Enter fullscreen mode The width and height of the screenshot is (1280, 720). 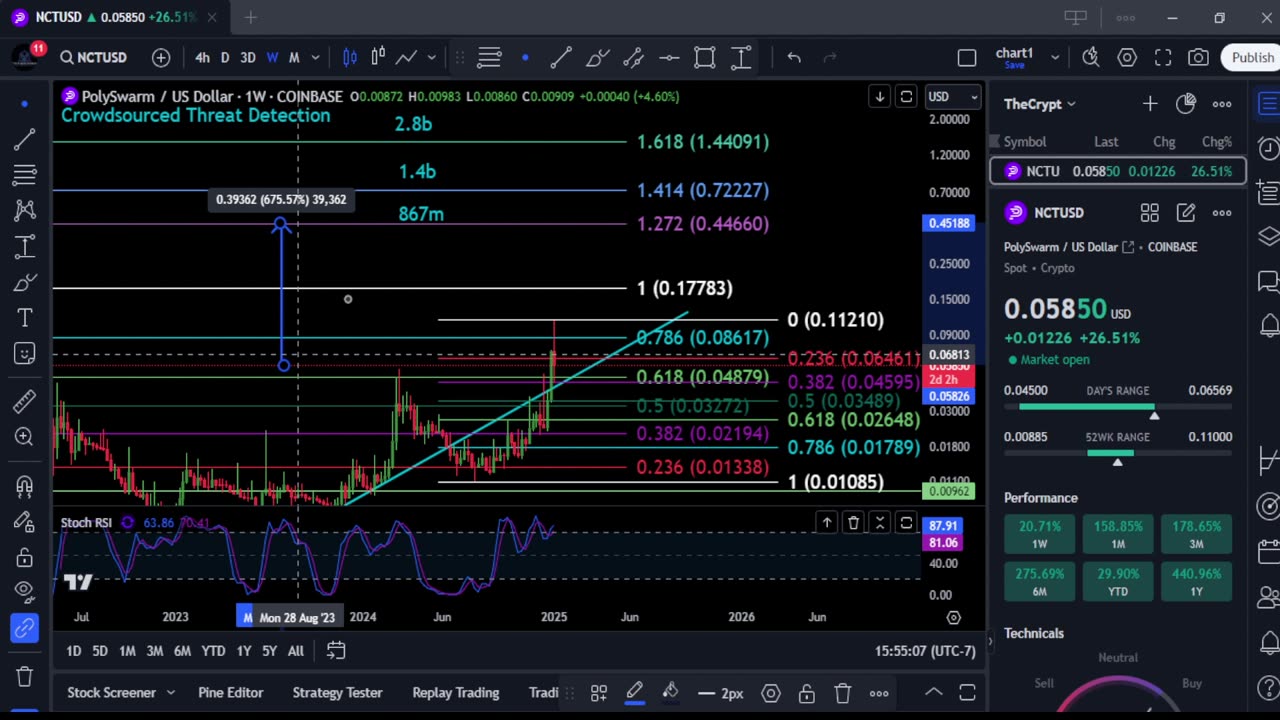click(x=1163, y=58)
